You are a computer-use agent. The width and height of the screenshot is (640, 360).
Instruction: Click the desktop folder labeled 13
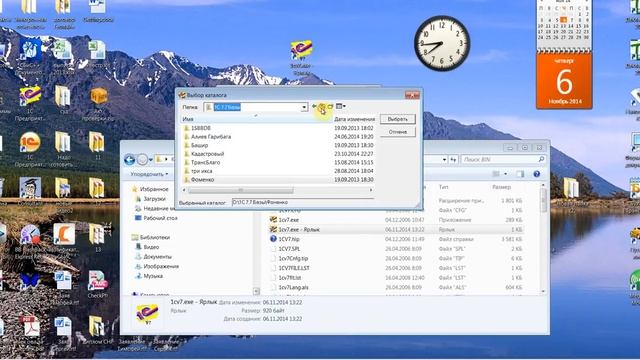97,238
